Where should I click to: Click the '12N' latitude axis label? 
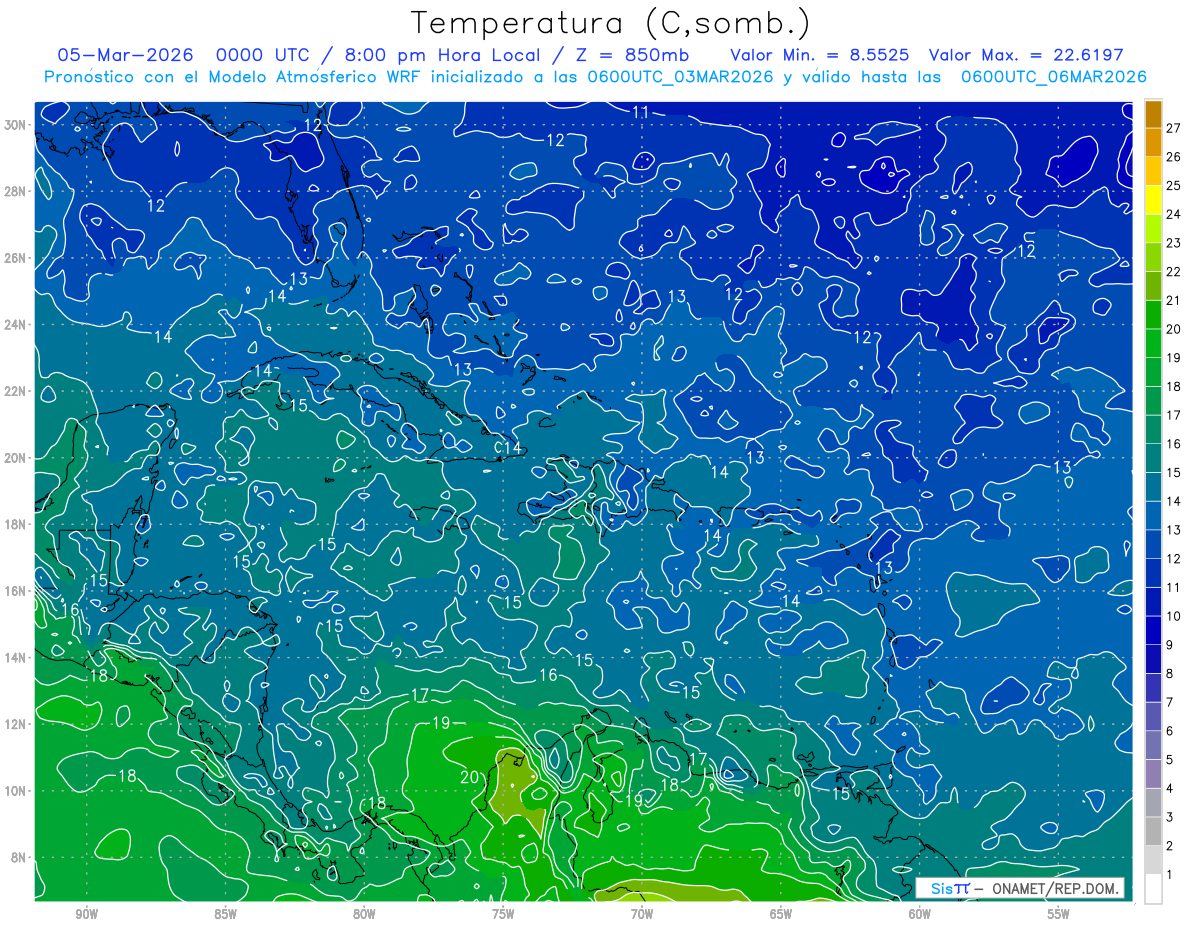16,724
